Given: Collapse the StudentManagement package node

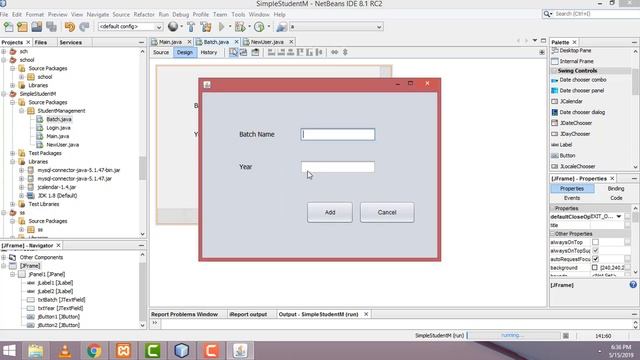Looking at the screenshot, I should (22, 111).
